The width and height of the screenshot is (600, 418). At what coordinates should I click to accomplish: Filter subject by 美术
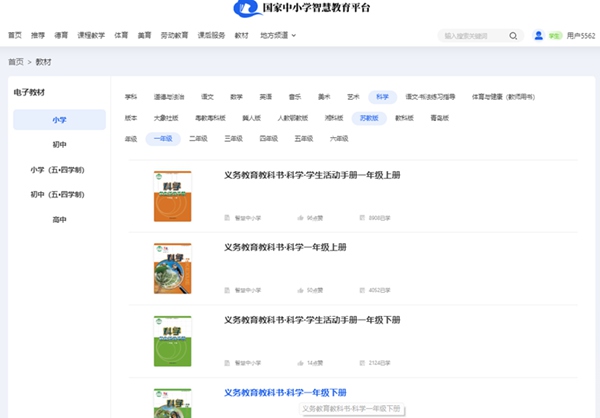coord(324,97)
